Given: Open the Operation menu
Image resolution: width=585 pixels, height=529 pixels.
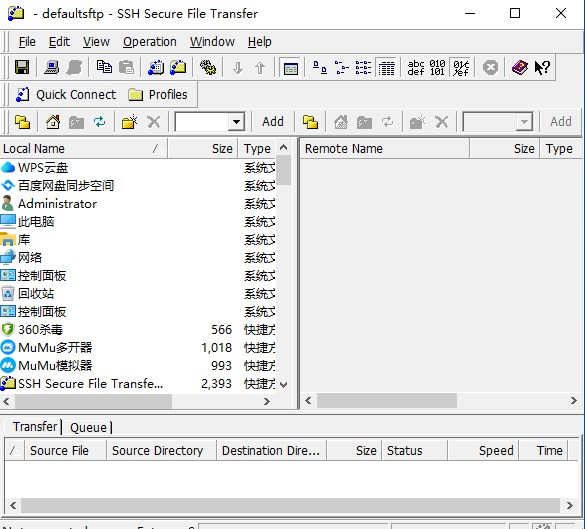Looking at the screenshot, I should point(150,42).
